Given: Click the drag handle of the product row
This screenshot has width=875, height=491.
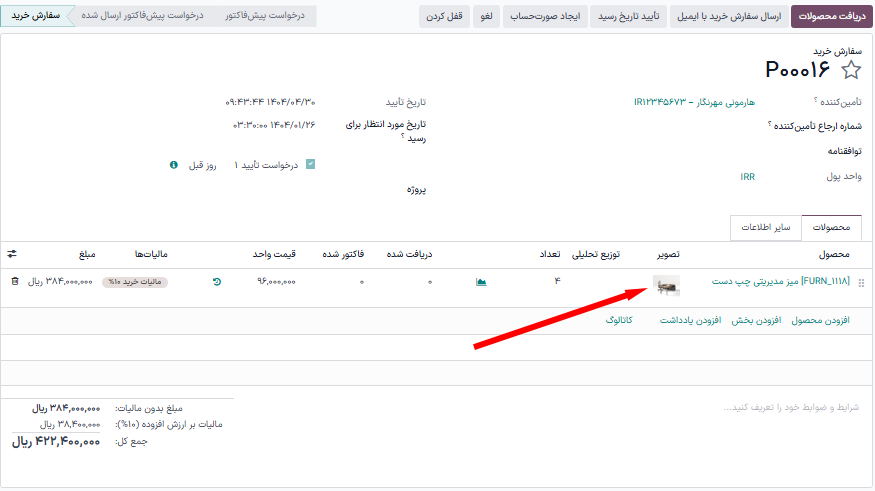Looking at the screenshot, I should [861, 283].
